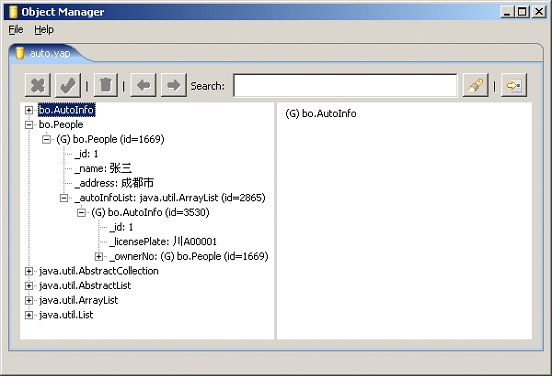Select the _name: 张三 field
Screen dimensions: 552x378
point(103,169)
